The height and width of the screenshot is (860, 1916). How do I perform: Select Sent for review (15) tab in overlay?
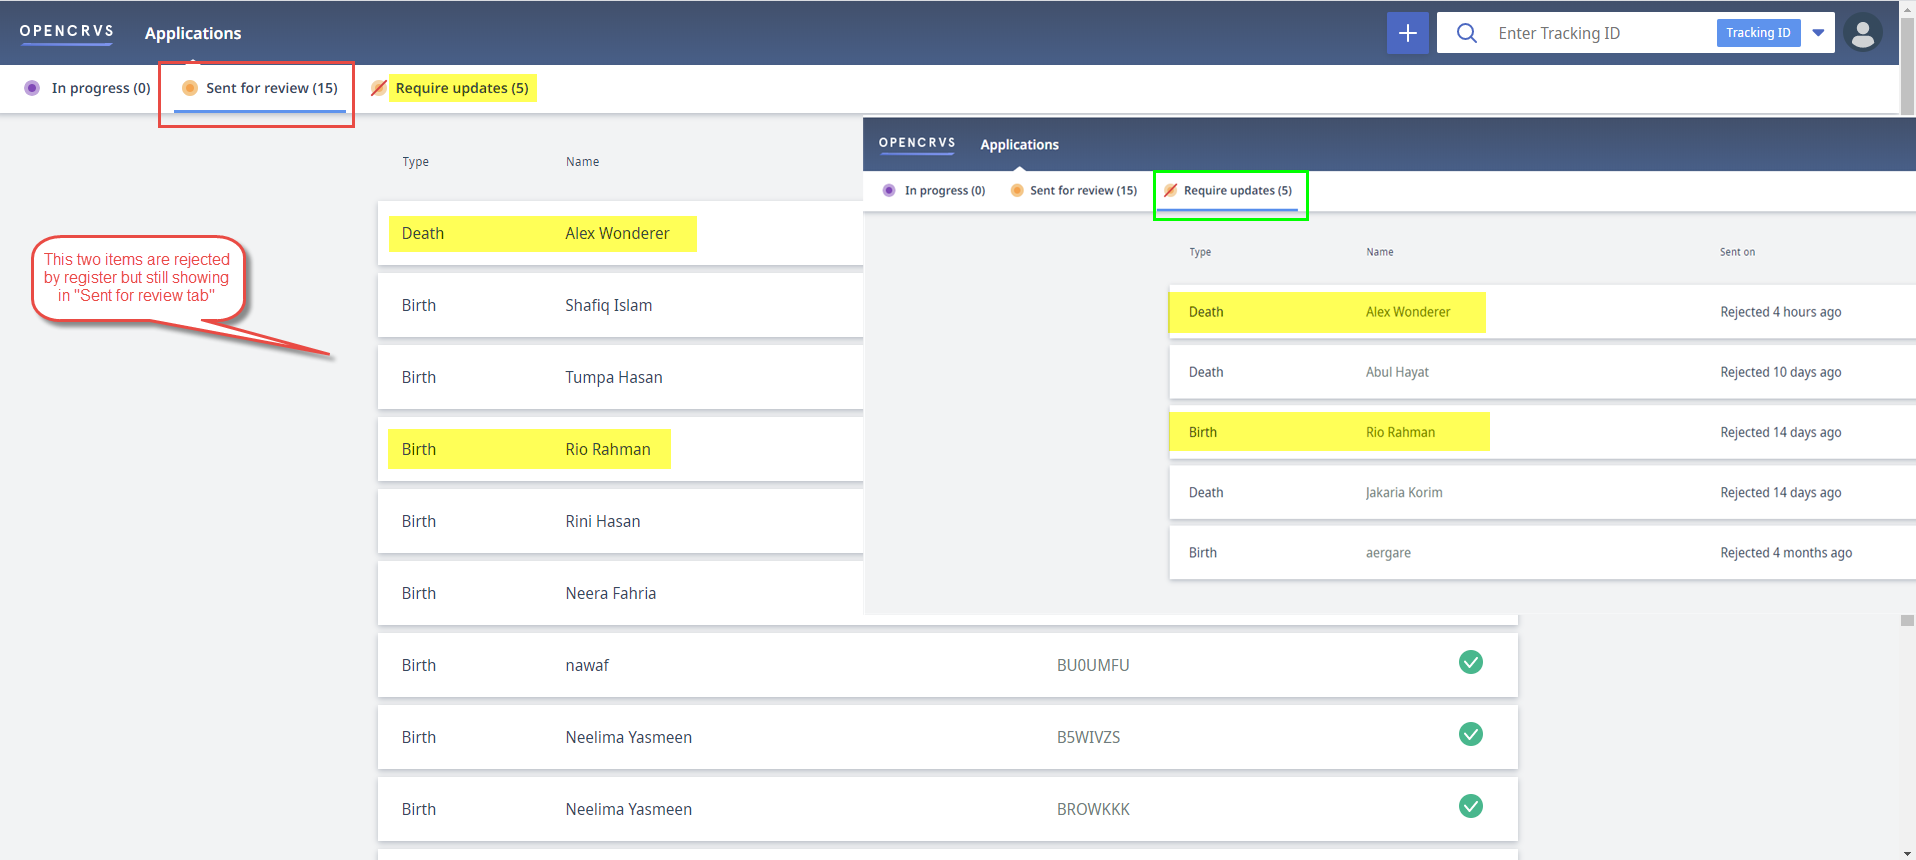point(1074,190)
